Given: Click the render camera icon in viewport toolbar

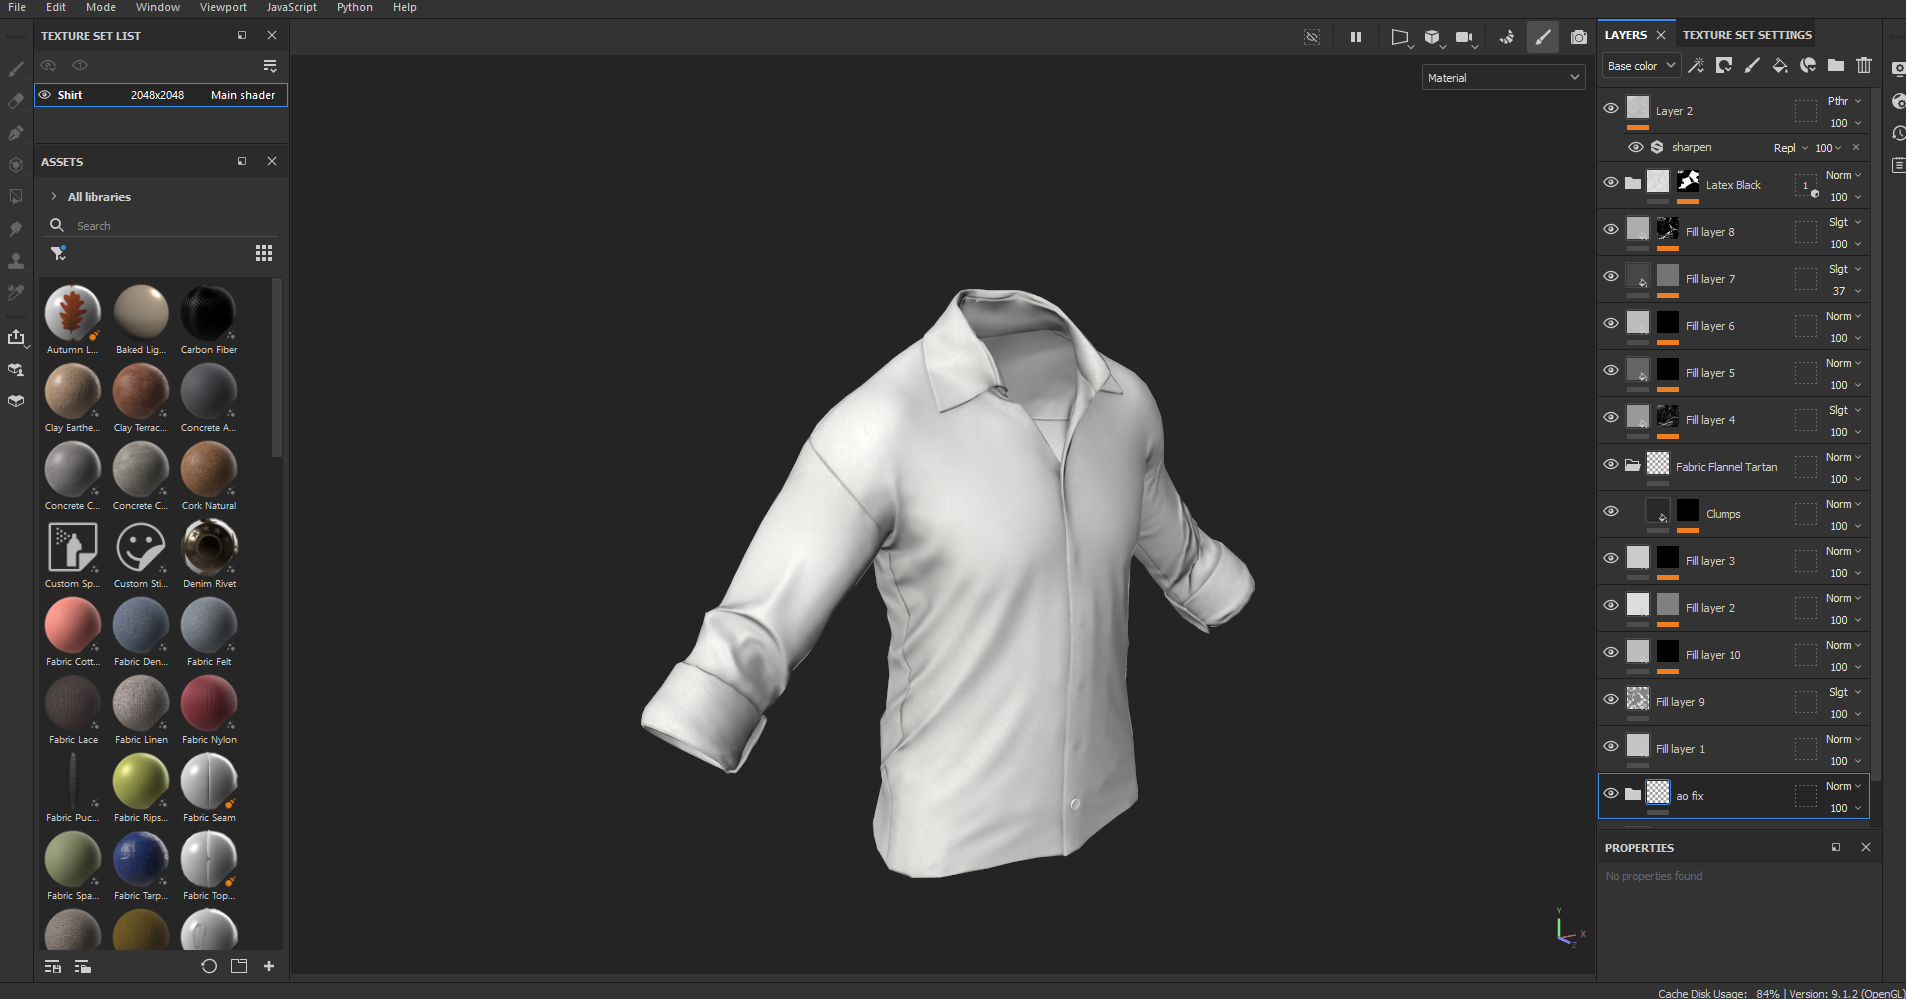Looking at the screenshot, I should (1579, 38).
